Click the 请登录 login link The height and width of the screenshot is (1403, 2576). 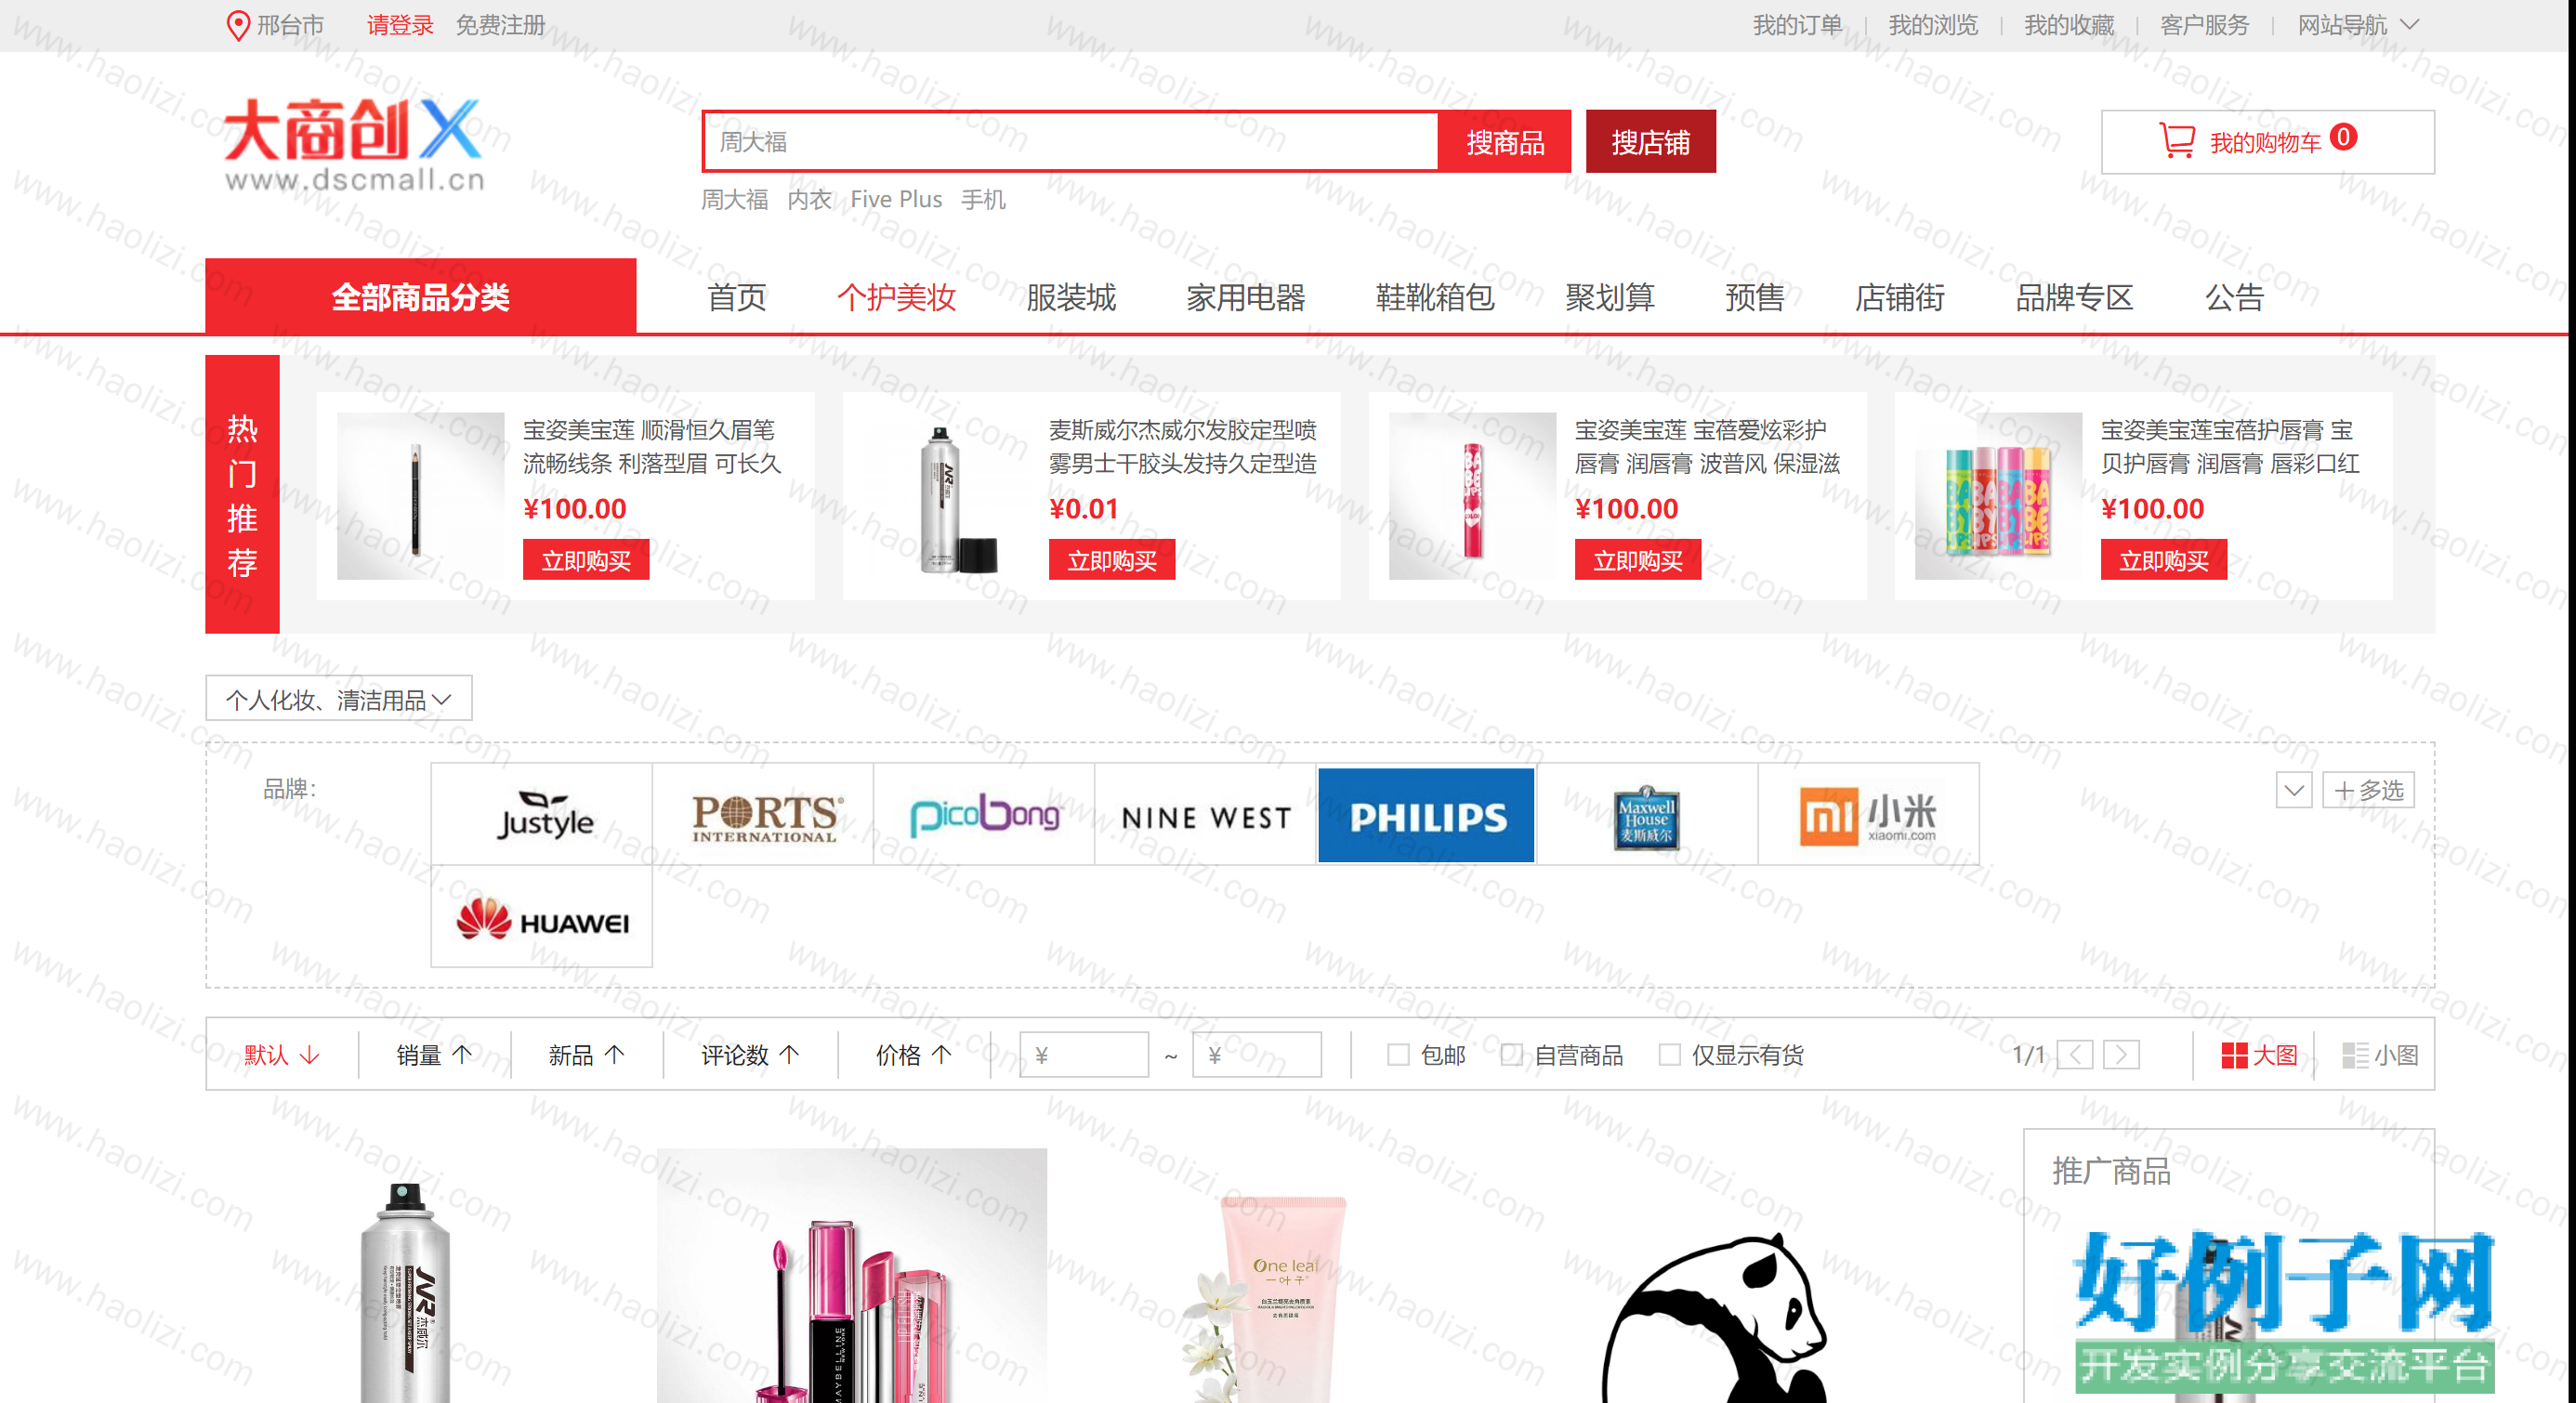tap(400, 25)
